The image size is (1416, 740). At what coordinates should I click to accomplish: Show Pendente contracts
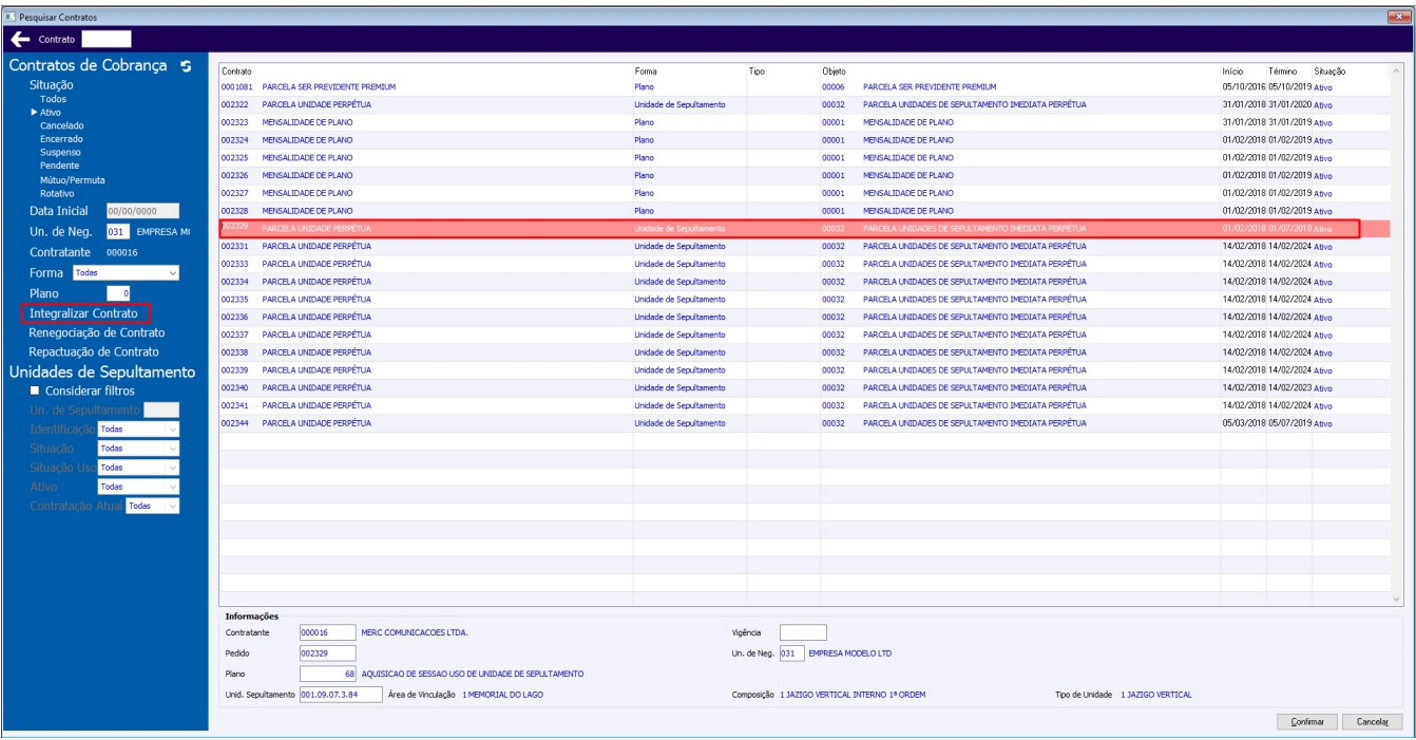(x=59, y=165)
